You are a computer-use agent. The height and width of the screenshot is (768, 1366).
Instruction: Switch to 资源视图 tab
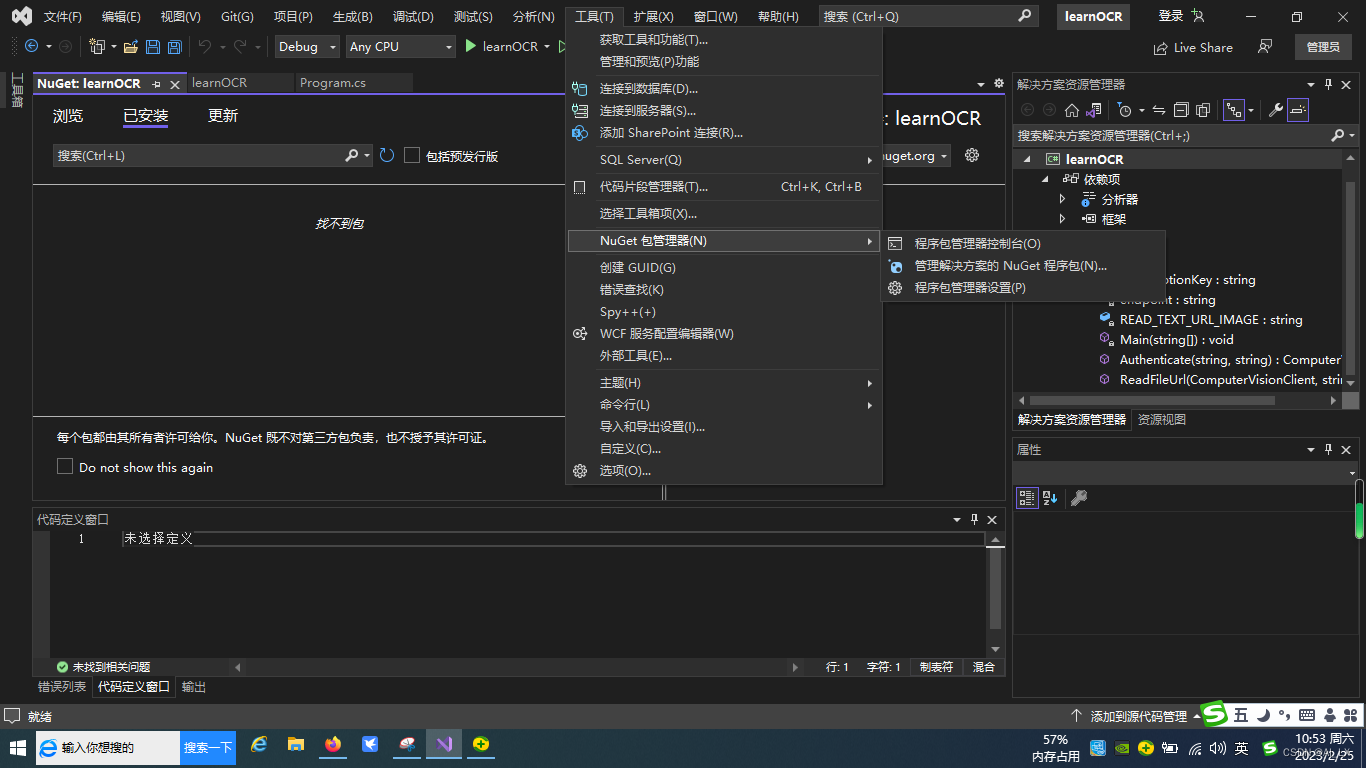point(1162,420)
